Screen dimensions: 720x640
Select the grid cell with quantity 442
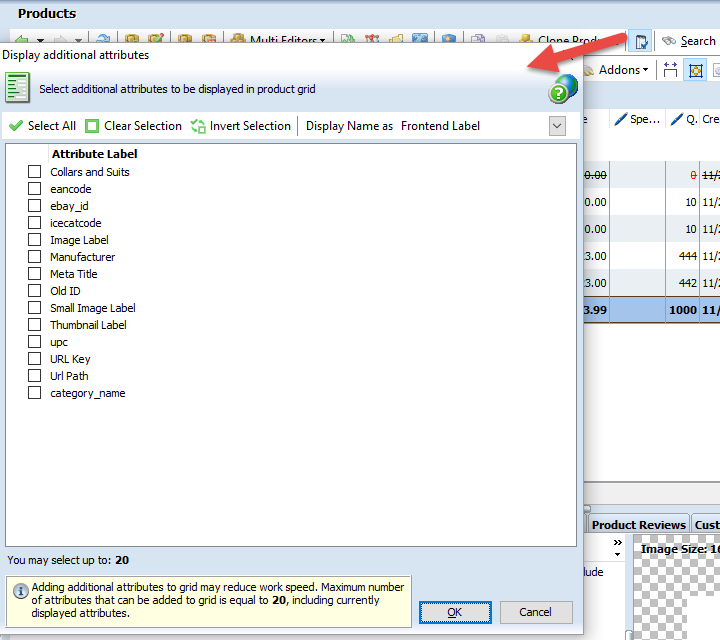pyautogui.click(x=682, y=283)
